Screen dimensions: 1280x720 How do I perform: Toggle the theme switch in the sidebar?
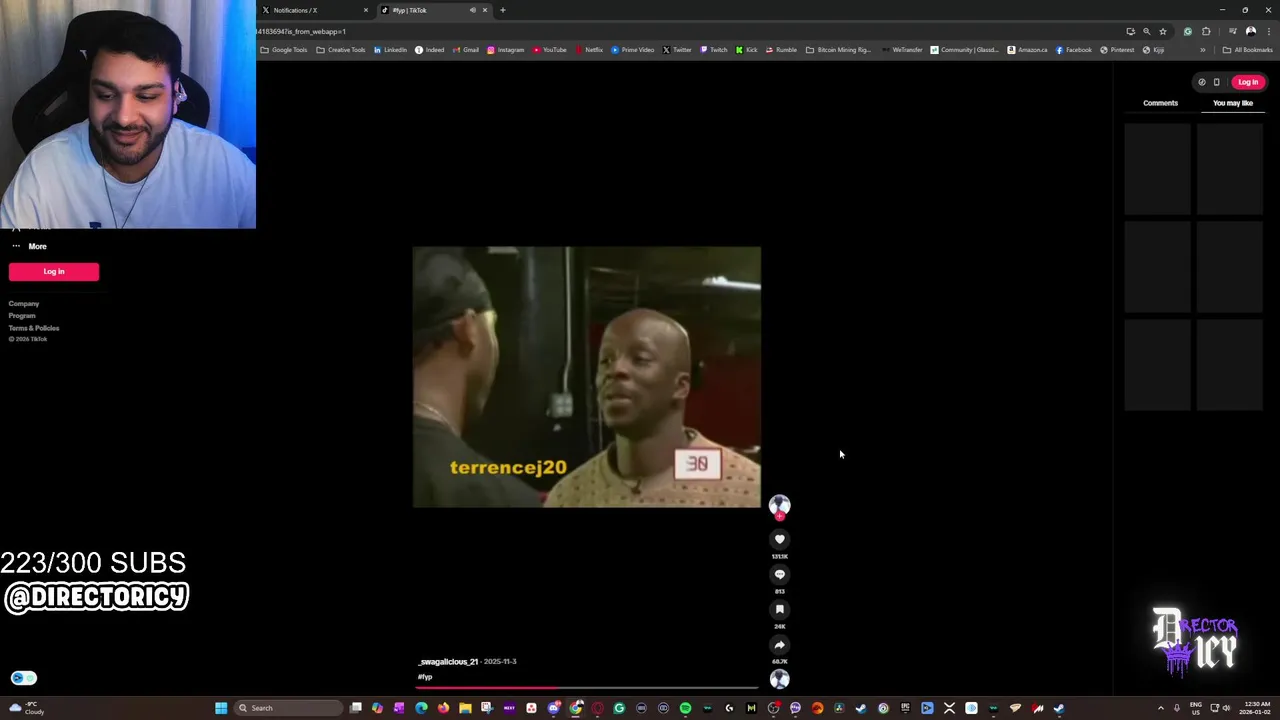click(24, 678)
